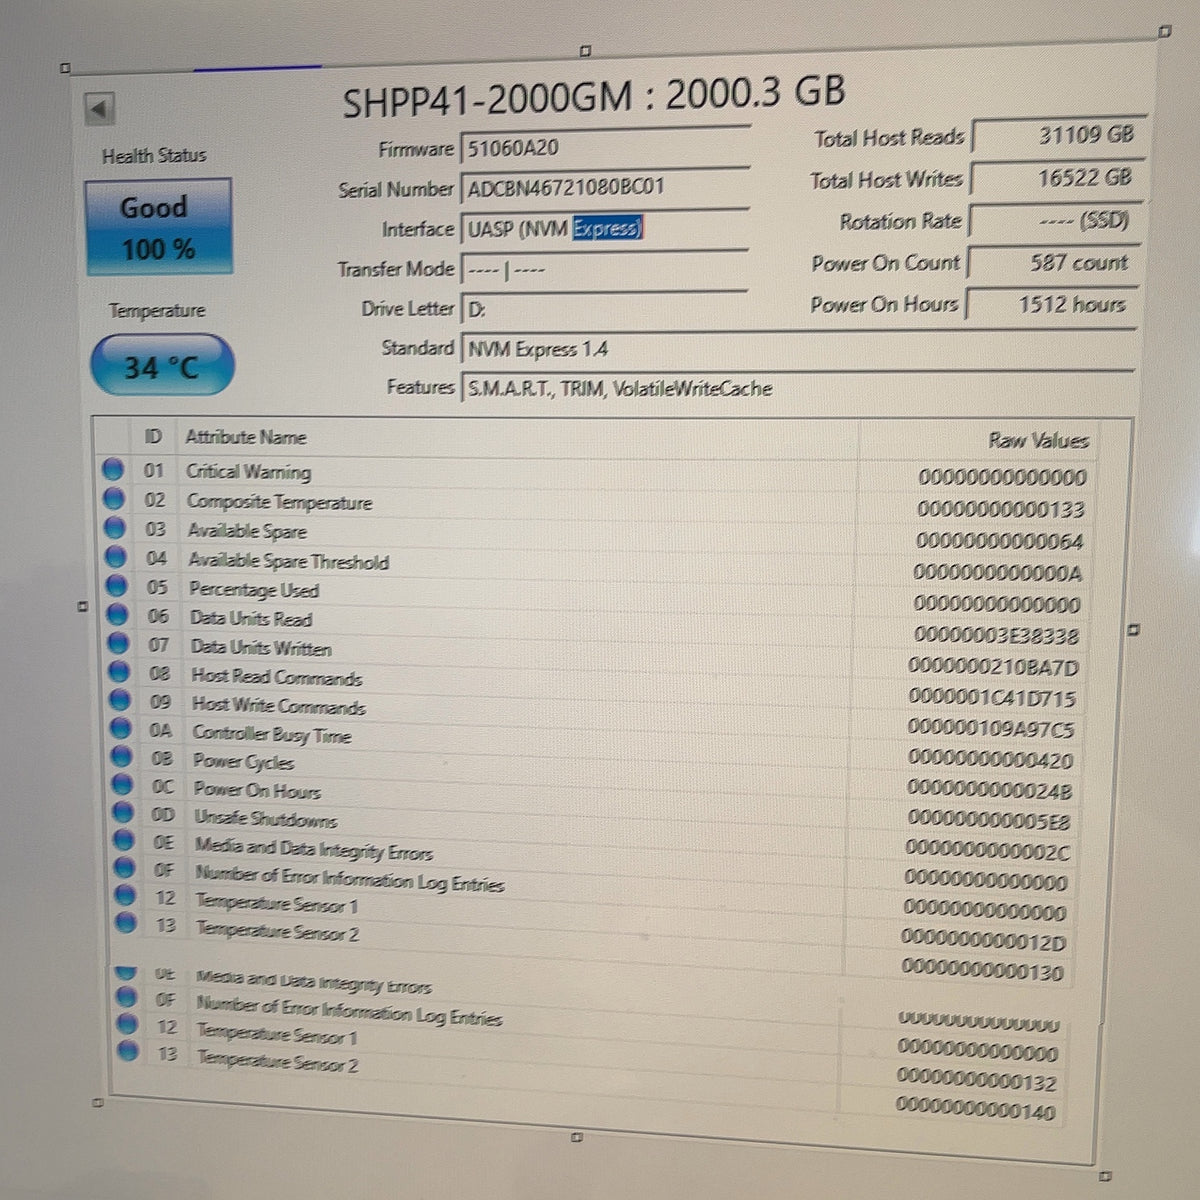The width and height of the screenshot is (1200, 1200).
Task: Click the SHPP41-2000GM : 2000.3 GB title
Action: (594, 97)
